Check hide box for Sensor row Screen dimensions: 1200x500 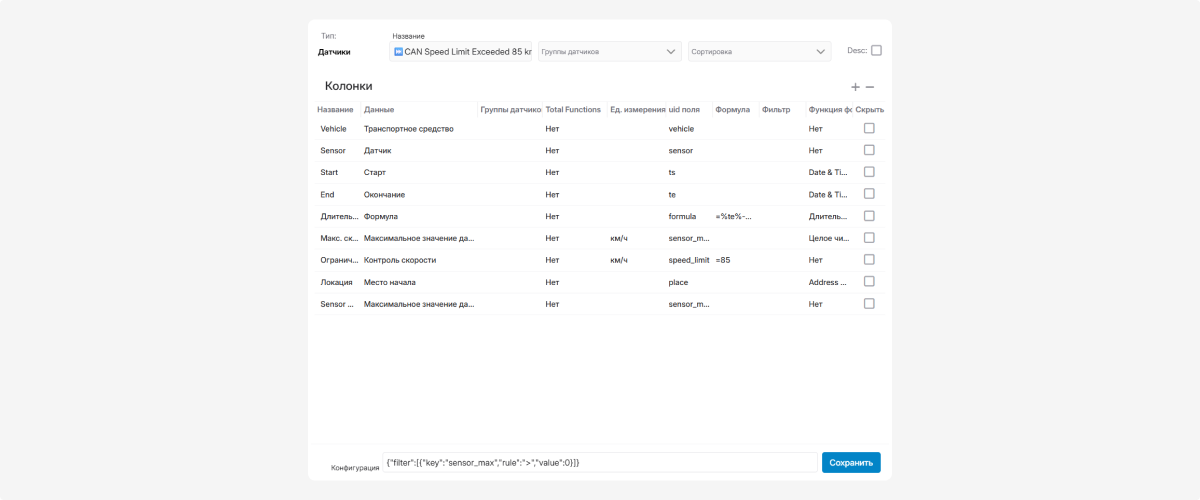click(x=869, y=150)
